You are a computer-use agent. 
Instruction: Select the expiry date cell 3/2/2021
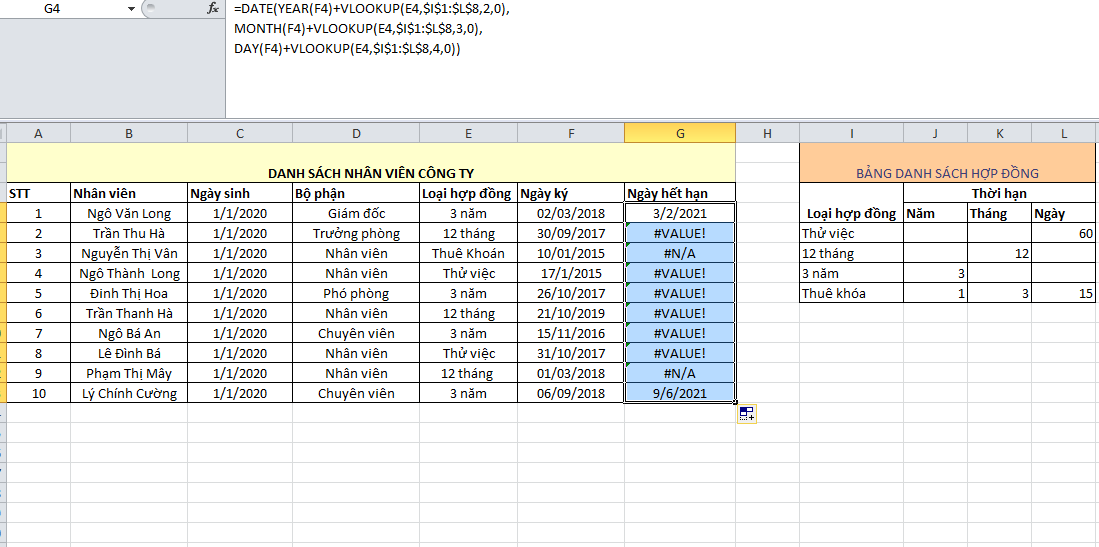point(680,213)
